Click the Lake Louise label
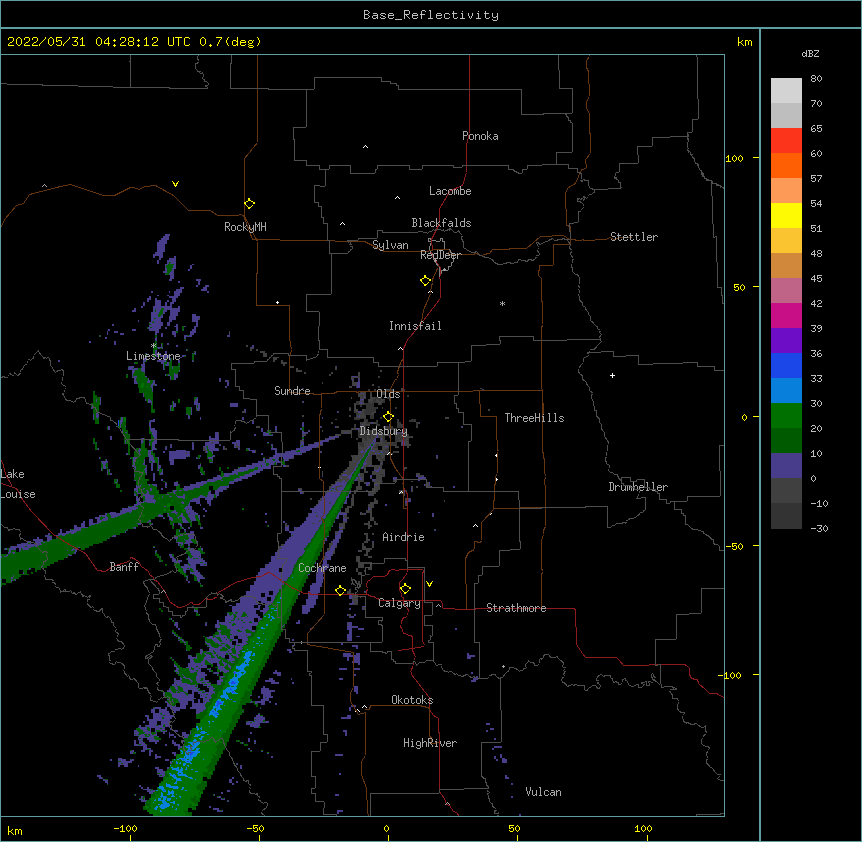The width and height of the screenshot is (862, 842). (16, 484)
